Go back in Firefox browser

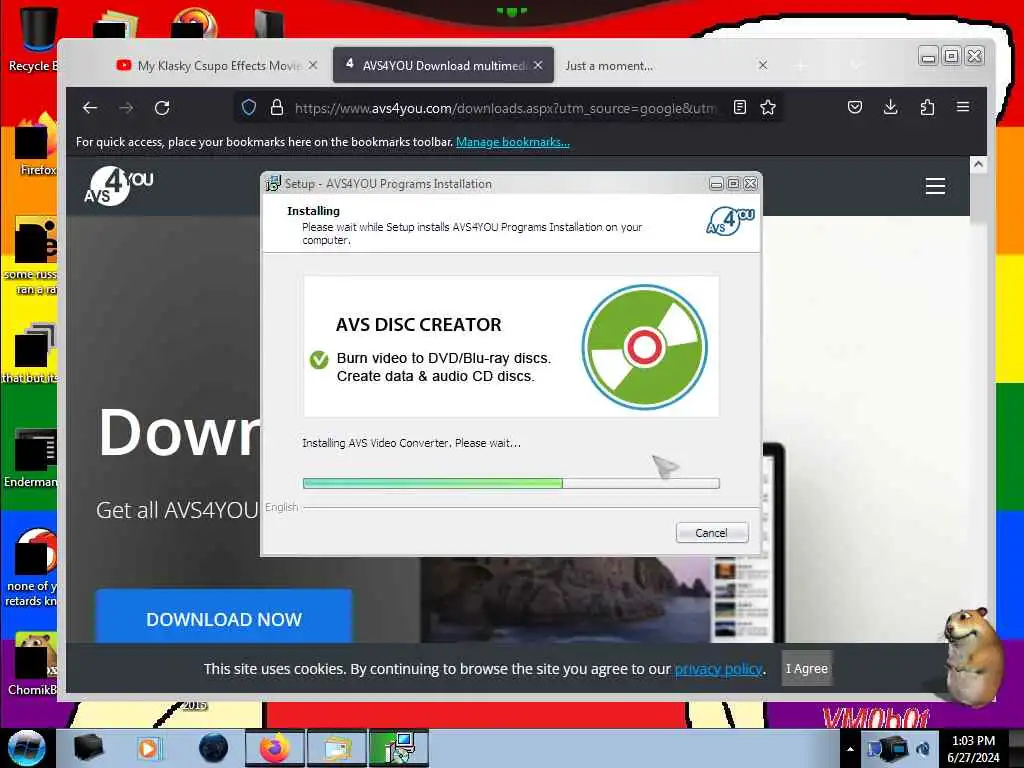[90, 108]
